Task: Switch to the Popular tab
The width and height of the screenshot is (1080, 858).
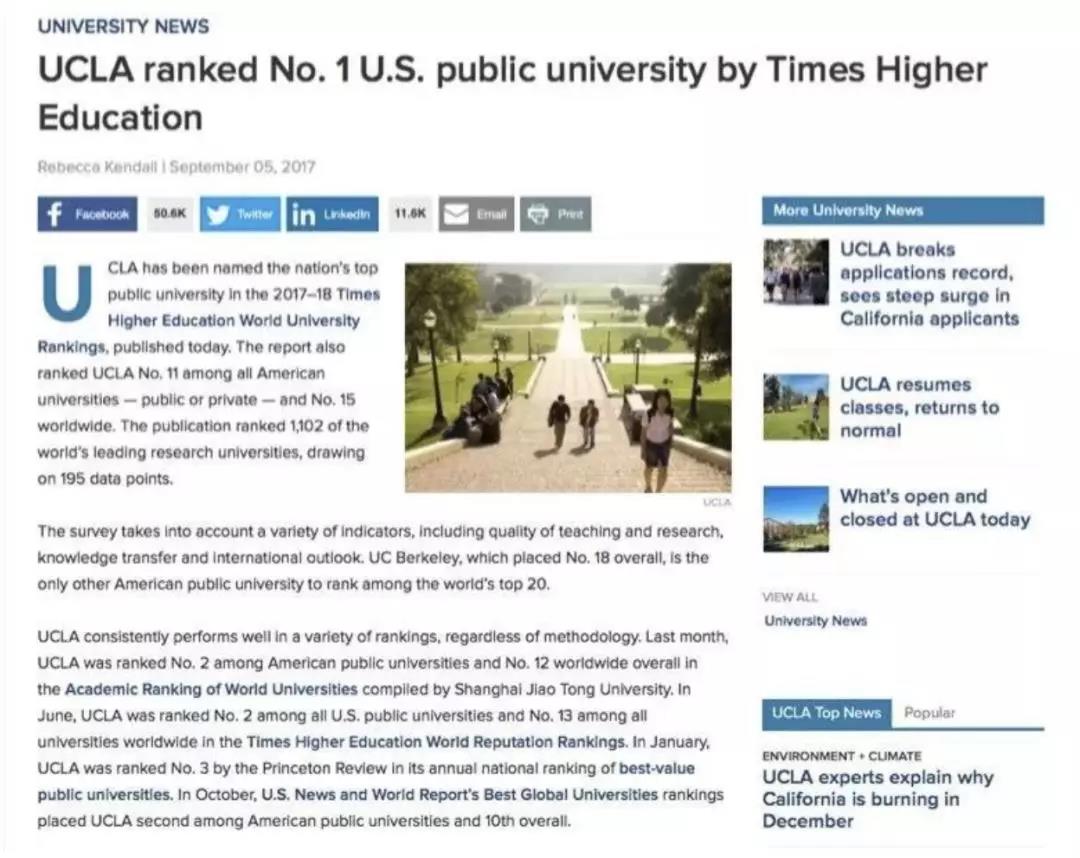Action: pyautogui.click(x=929, y=713)
